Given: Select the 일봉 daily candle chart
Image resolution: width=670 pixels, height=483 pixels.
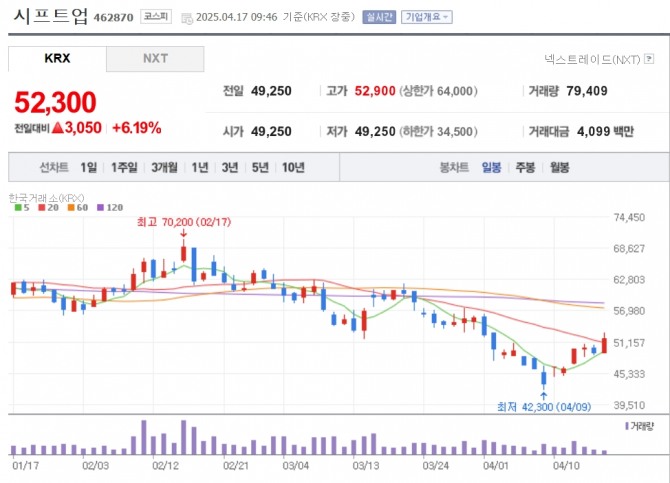Looking at the screenshot, I should (x=491, y=168).
